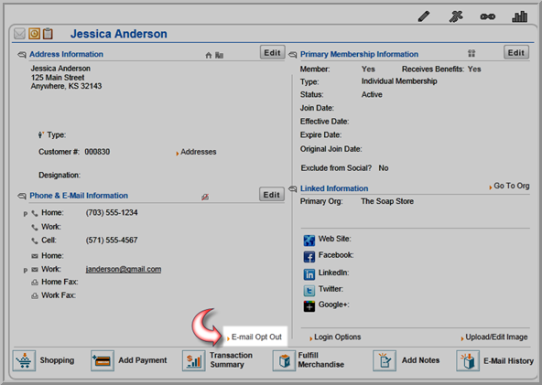Viewport: 542px width, 385px height.
Task: Click Edit button for Primary Membership Information
Action: pos(516,53)
